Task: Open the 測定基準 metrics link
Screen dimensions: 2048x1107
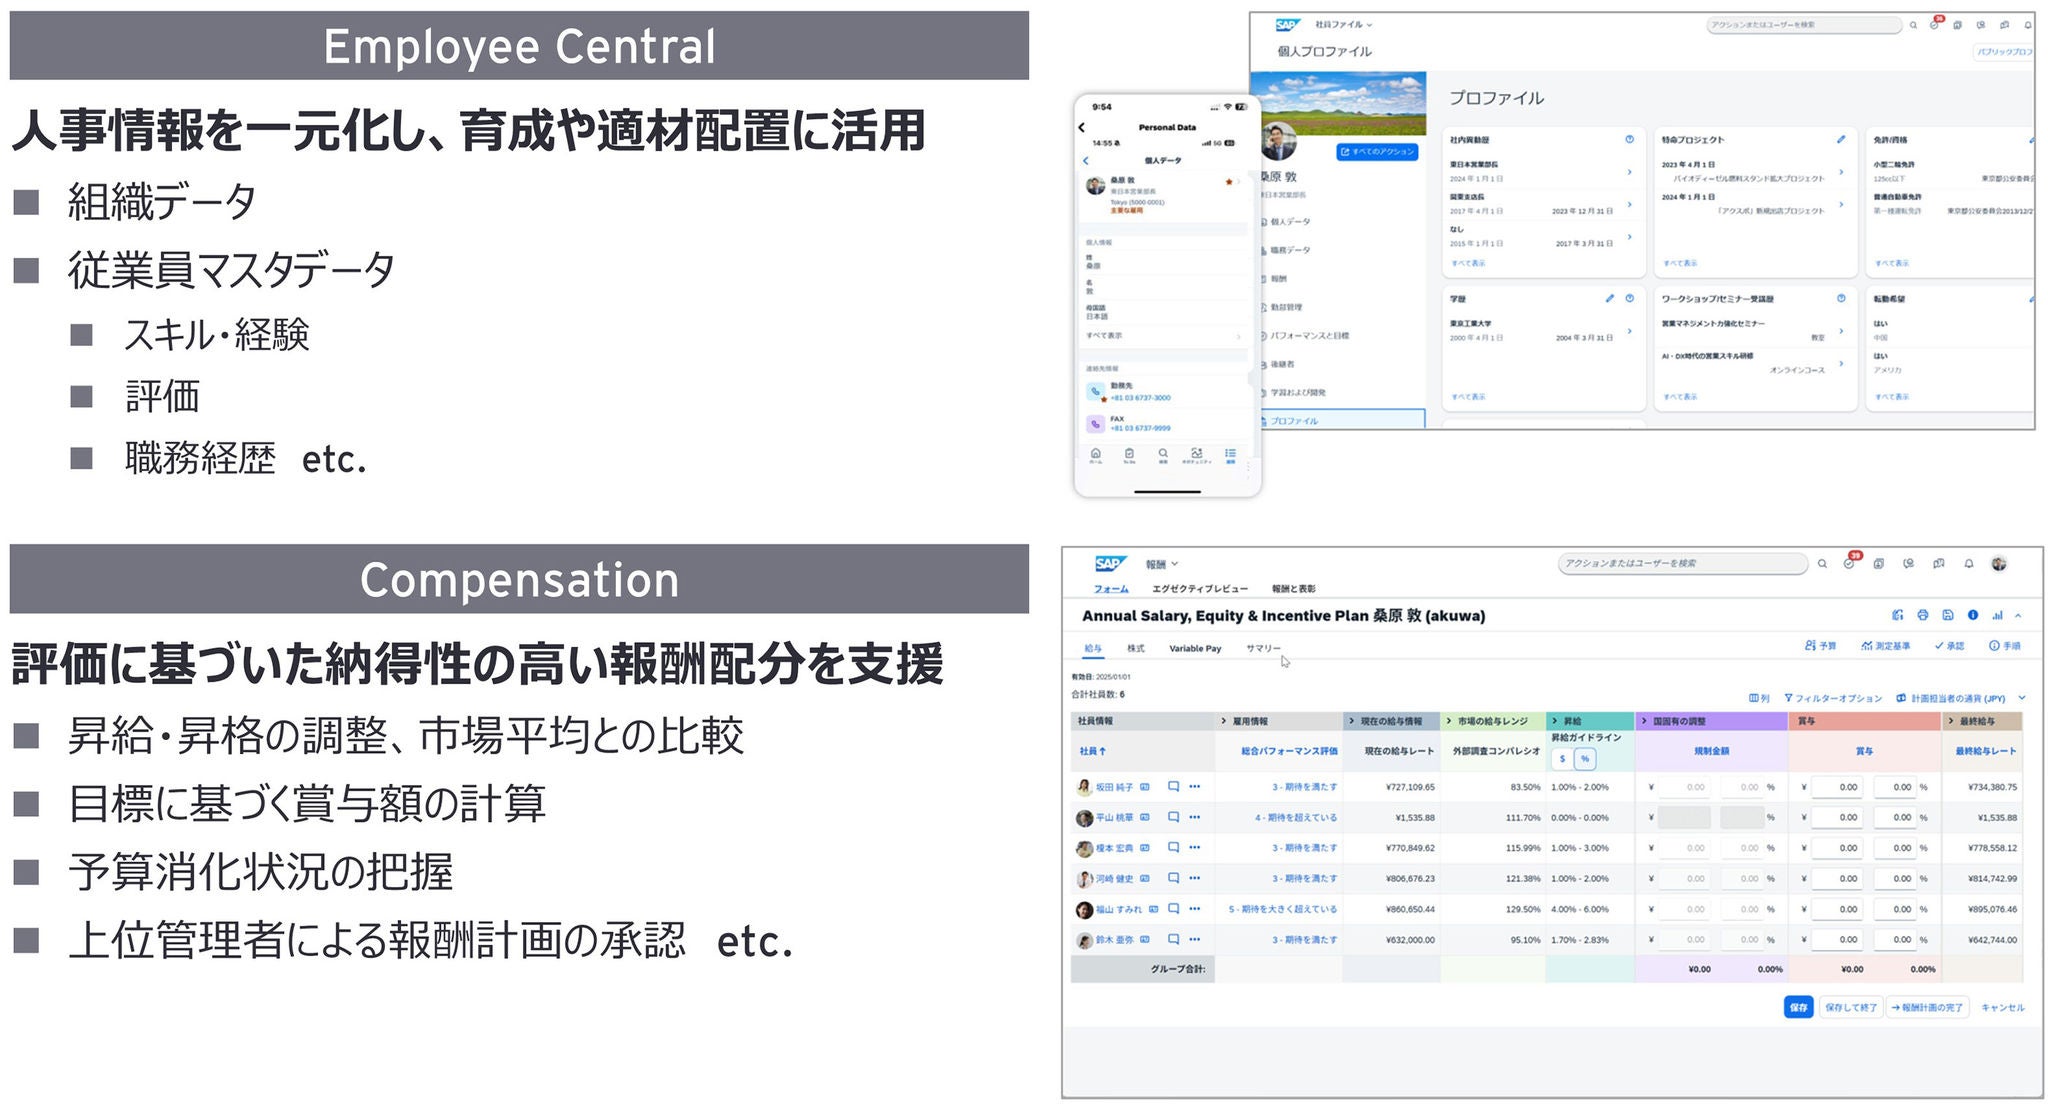Action: click(x=1885, y=646)
